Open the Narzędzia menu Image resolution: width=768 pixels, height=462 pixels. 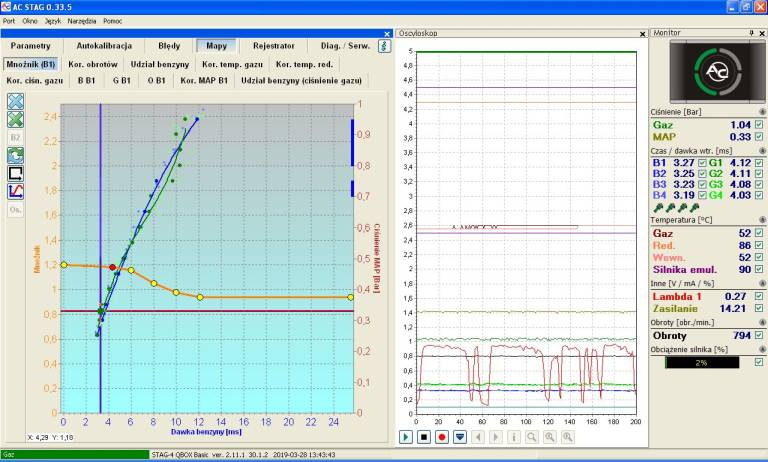click(x=82, y=21)
